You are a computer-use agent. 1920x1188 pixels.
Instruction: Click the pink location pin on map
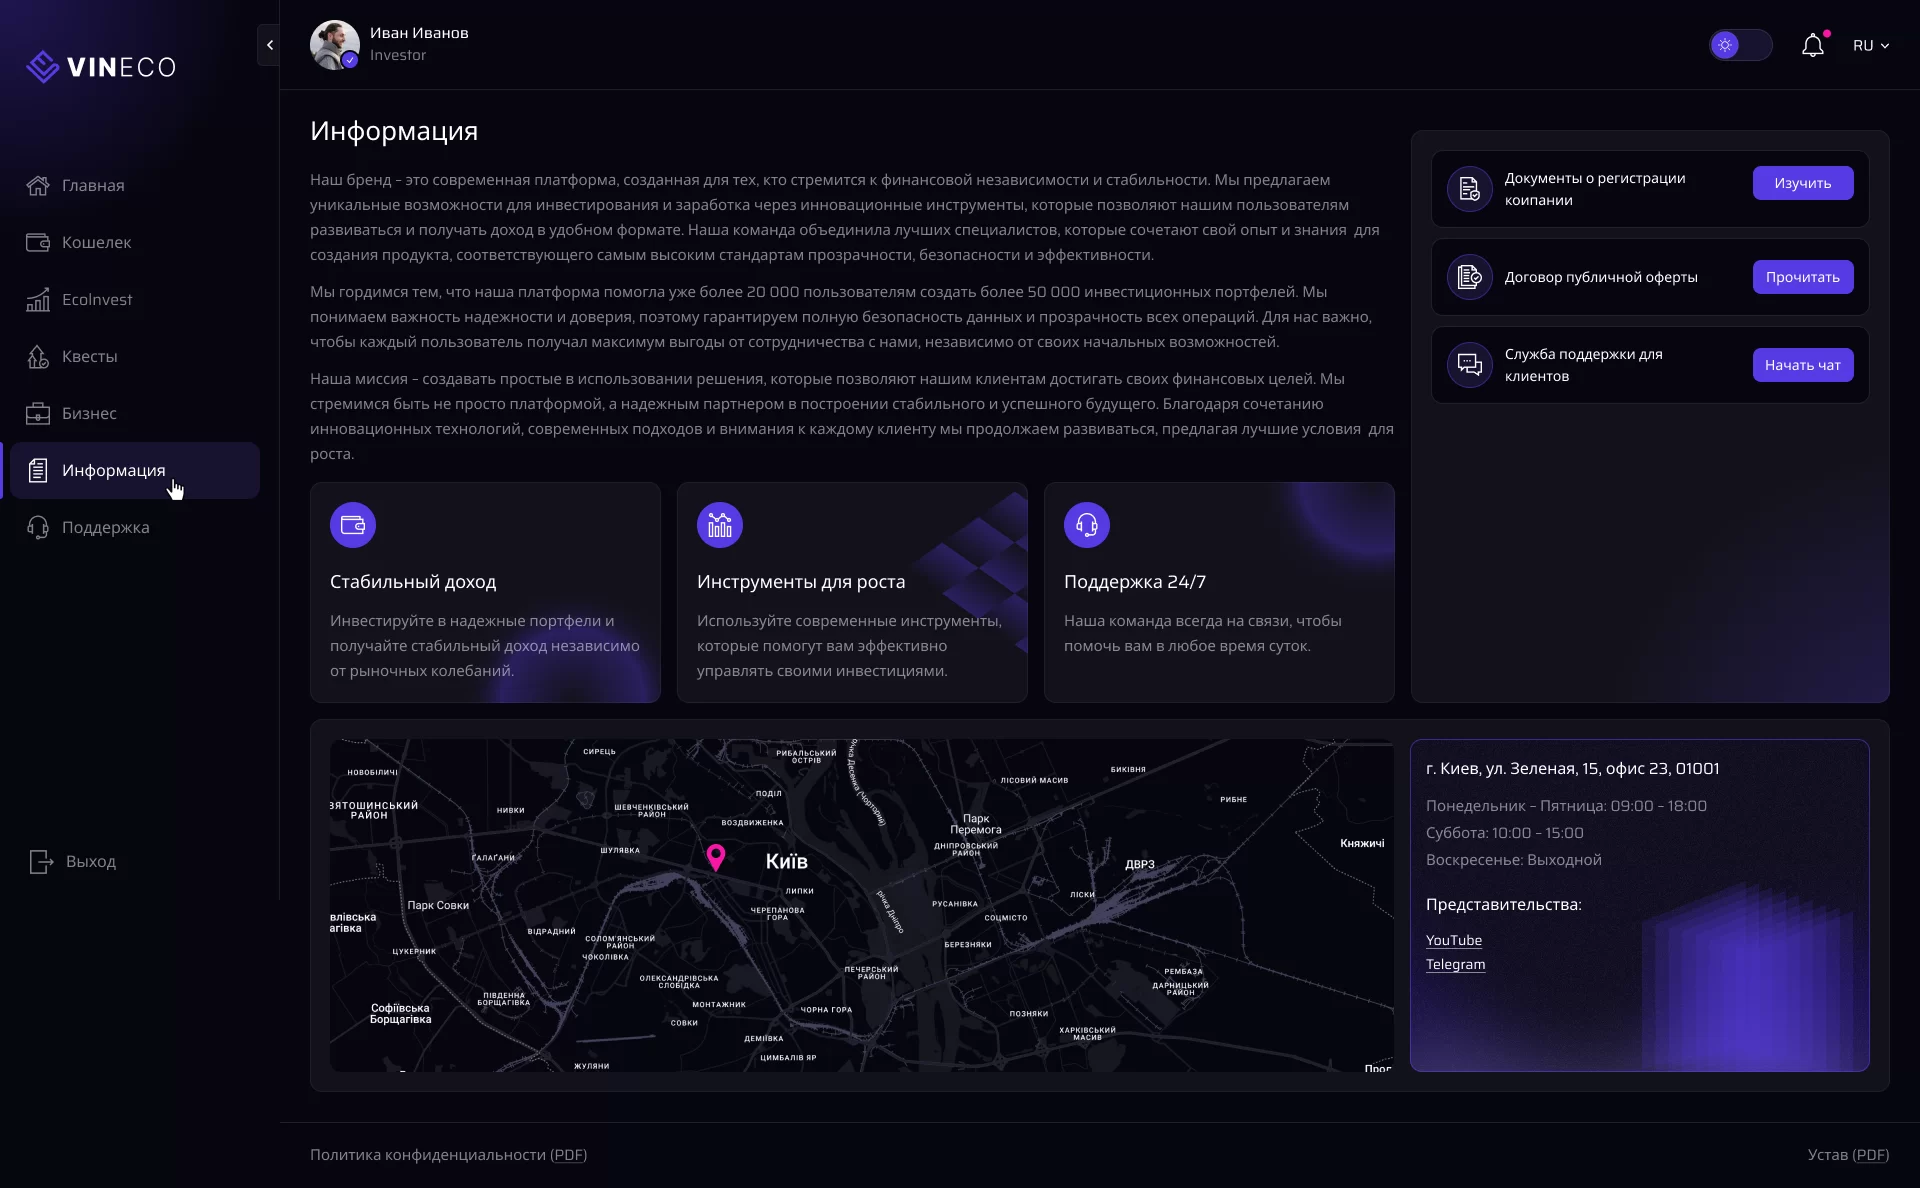click(x=716, y=857)
